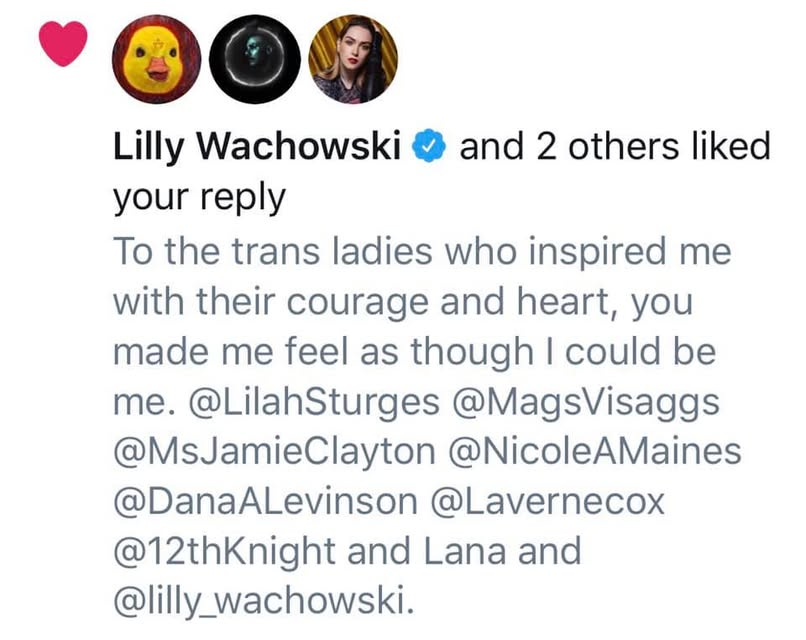The width and height of the screenshot is (806, 640).
Task: Click the "and Lana and" text
Action: coord(464,551)
